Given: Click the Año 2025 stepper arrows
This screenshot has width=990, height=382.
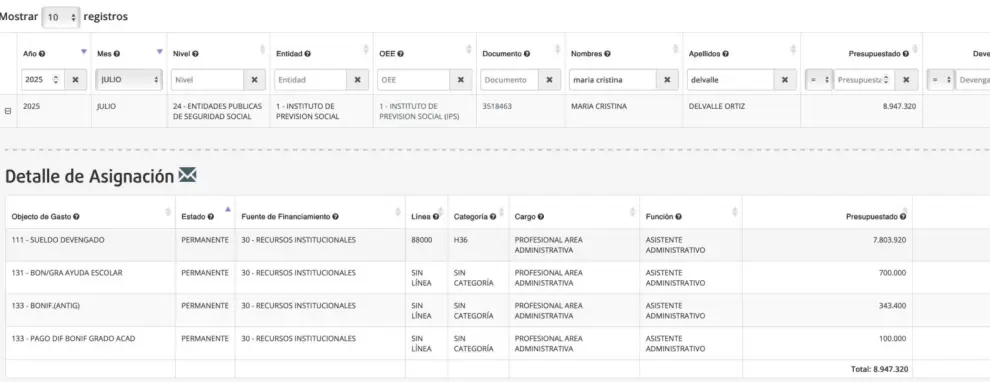Looking at the screenshot, I should 56,80.
